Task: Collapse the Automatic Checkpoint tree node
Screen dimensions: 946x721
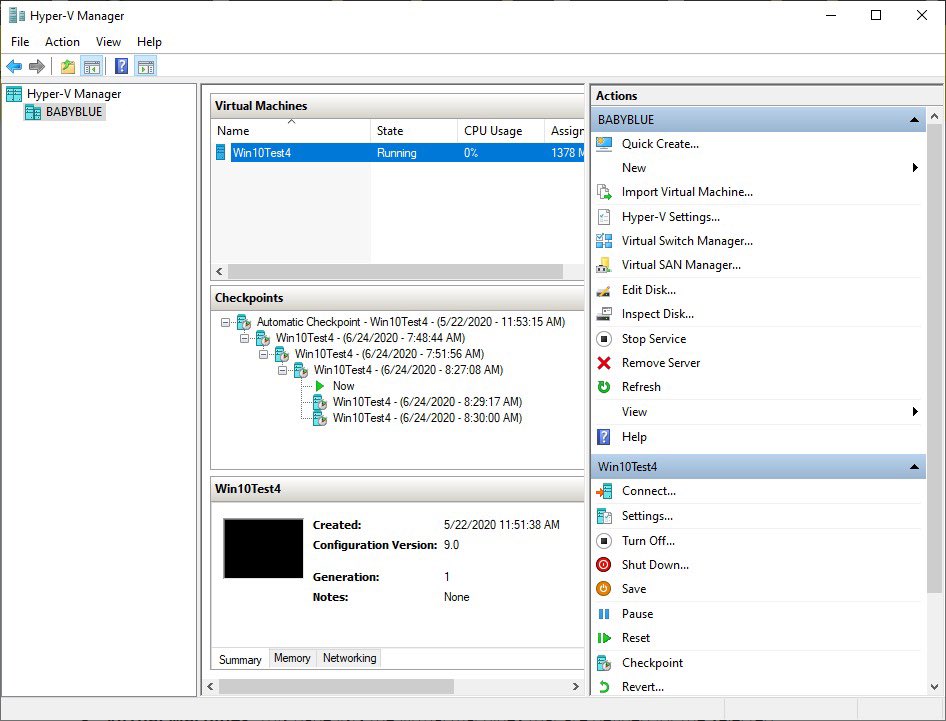Action: (225, 322)
